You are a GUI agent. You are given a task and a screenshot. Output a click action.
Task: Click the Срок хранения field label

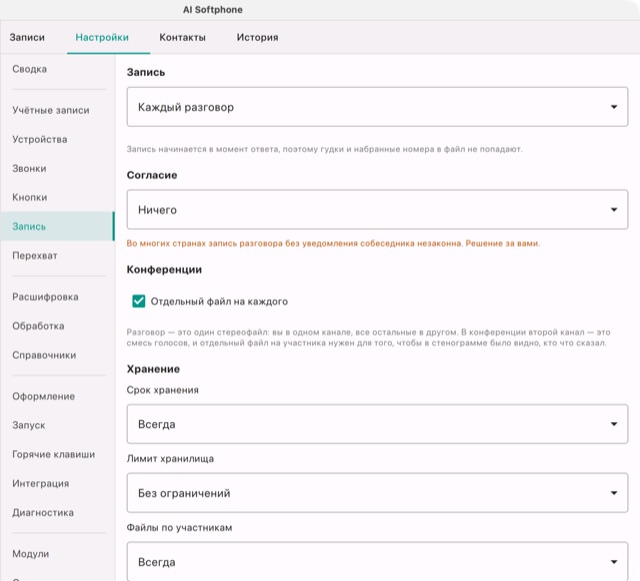click(162, 390)
